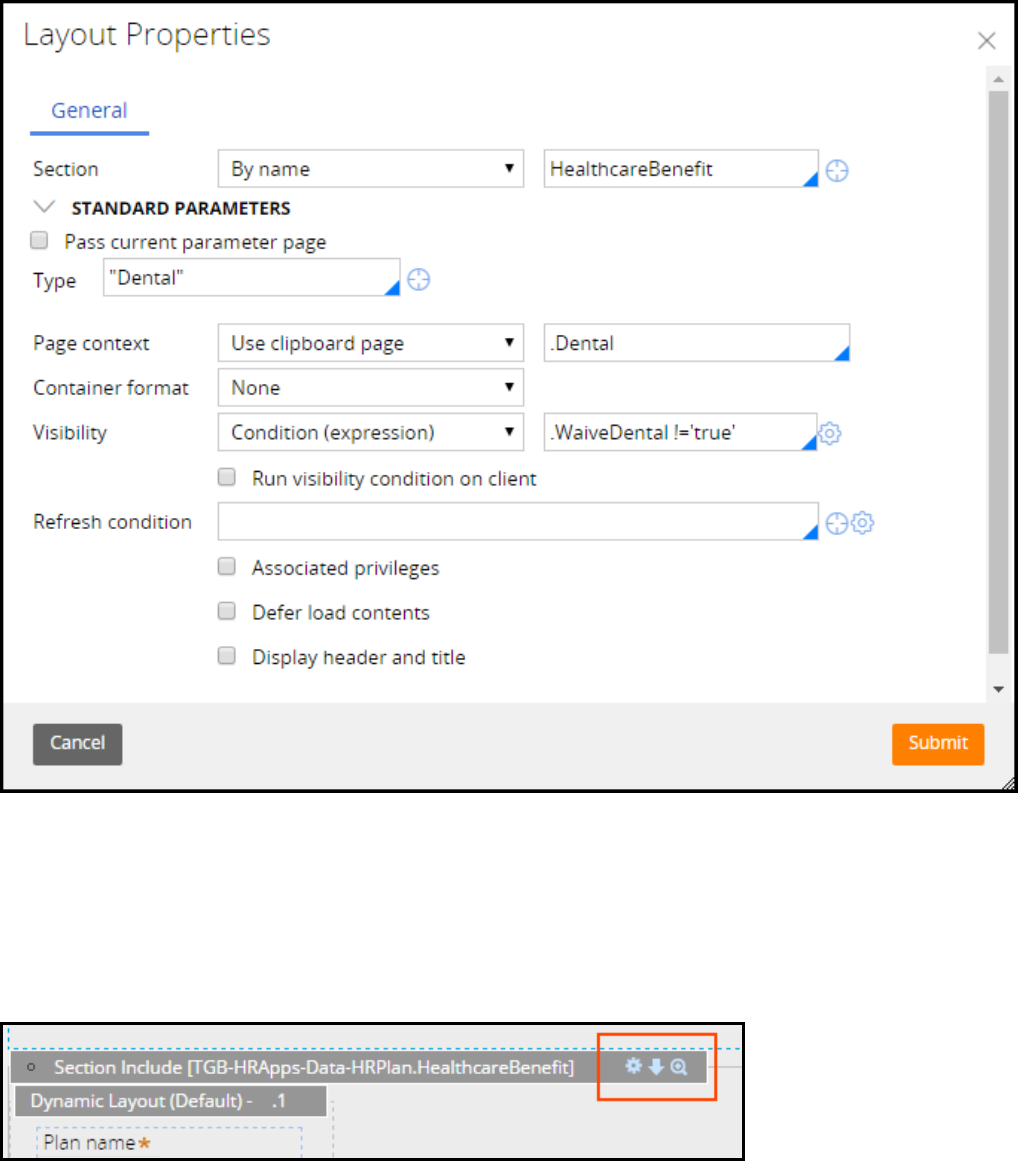
Task: Click the Refresh condition gear icon
Action: 864,523
